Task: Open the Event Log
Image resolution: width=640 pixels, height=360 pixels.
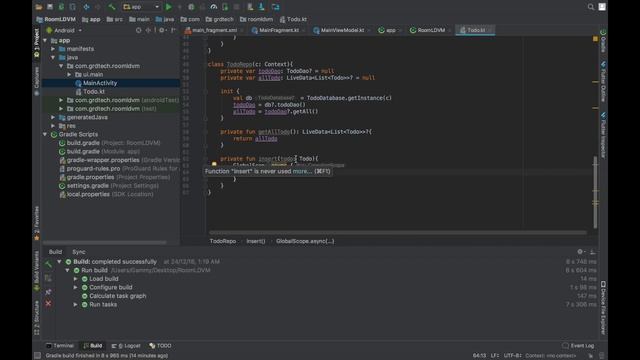Action: click(578, 346)
